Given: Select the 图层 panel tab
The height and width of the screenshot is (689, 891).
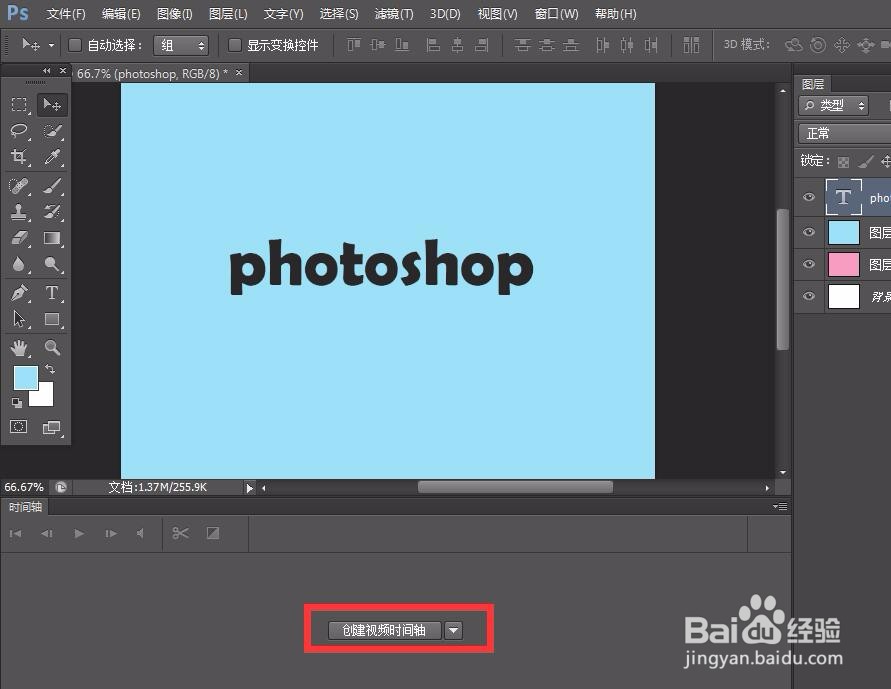Looking at the screenshot, I should click(x=813, y=84).
